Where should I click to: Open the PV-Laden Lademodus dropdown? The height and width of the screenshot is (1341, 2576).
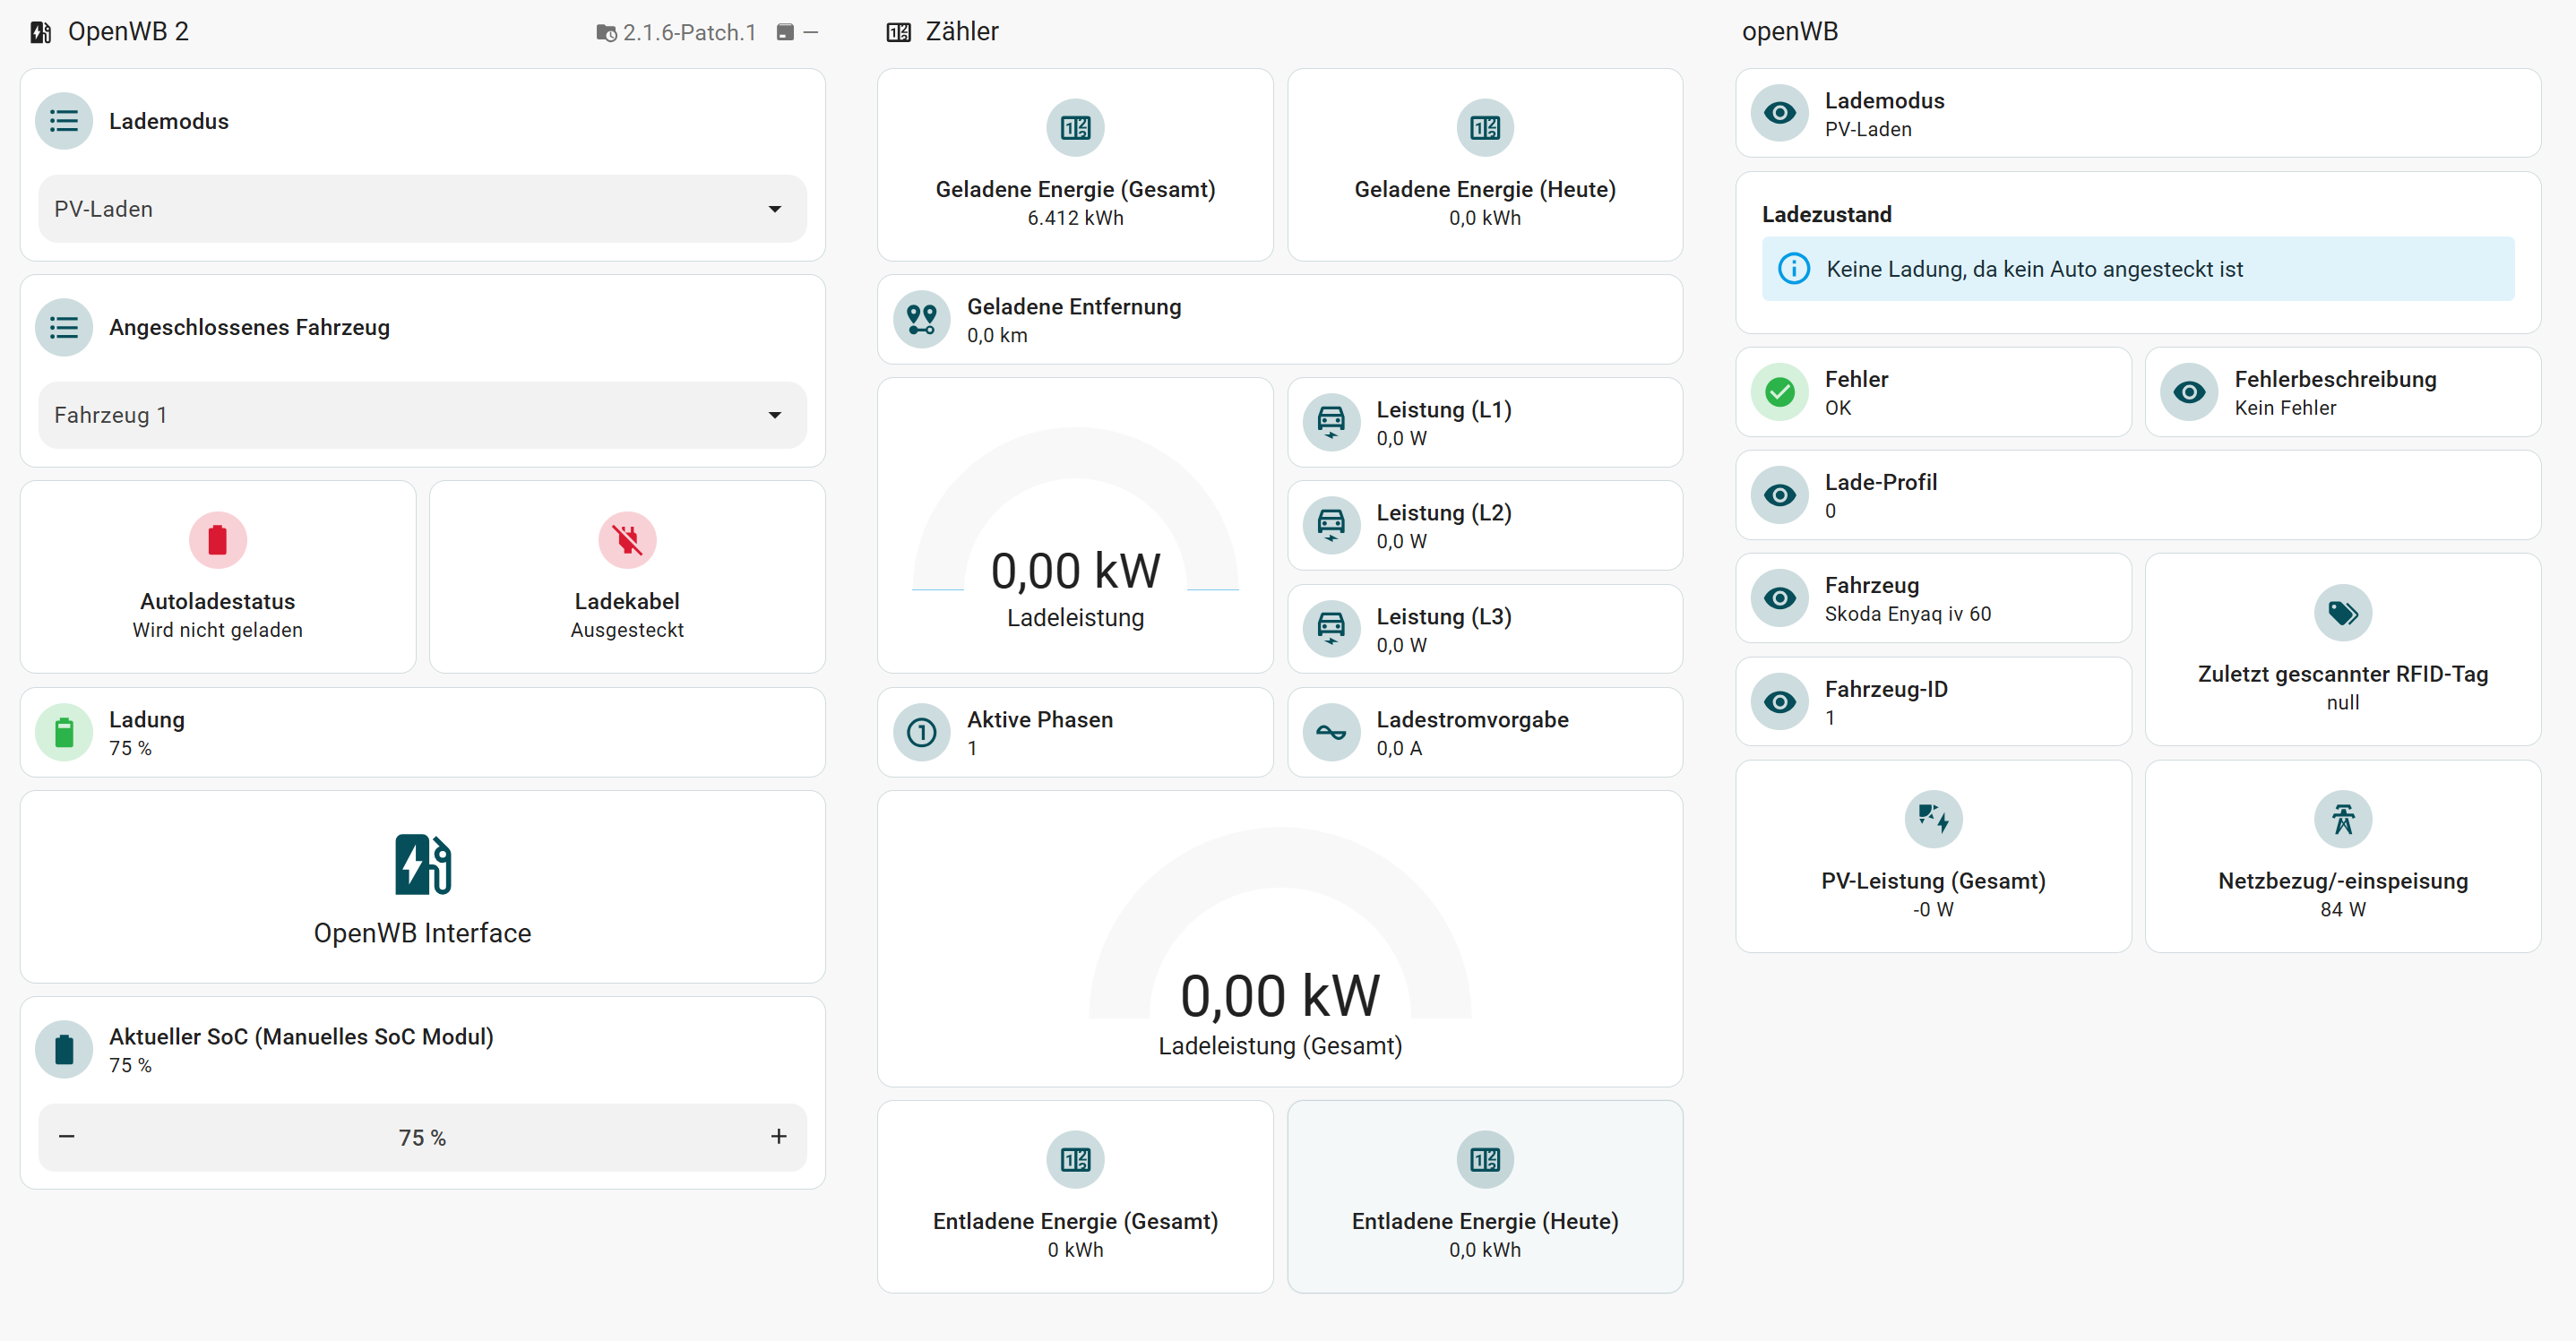pyautogui.click(x=422, y=209)
